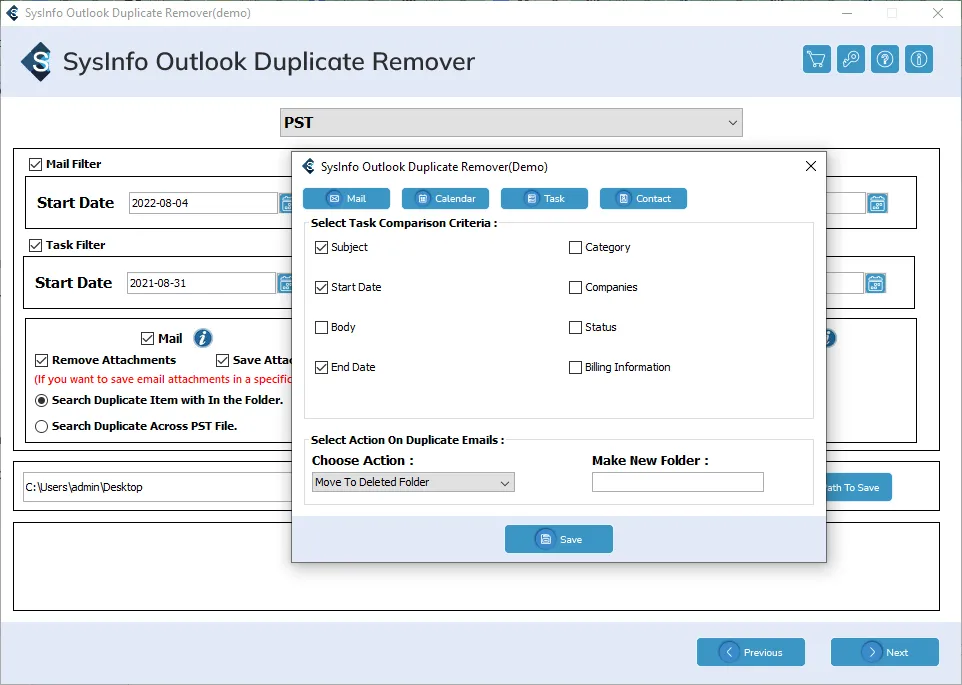Click the Save button in dialog
The image size is (962, 685).
point(558,539)
